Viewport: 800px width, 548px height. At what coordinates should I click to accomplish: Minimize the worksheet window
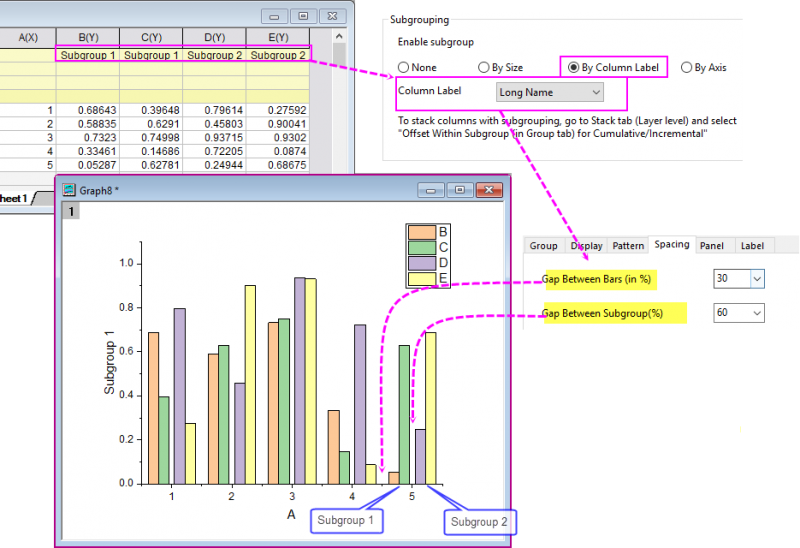(x=274, y=17)
